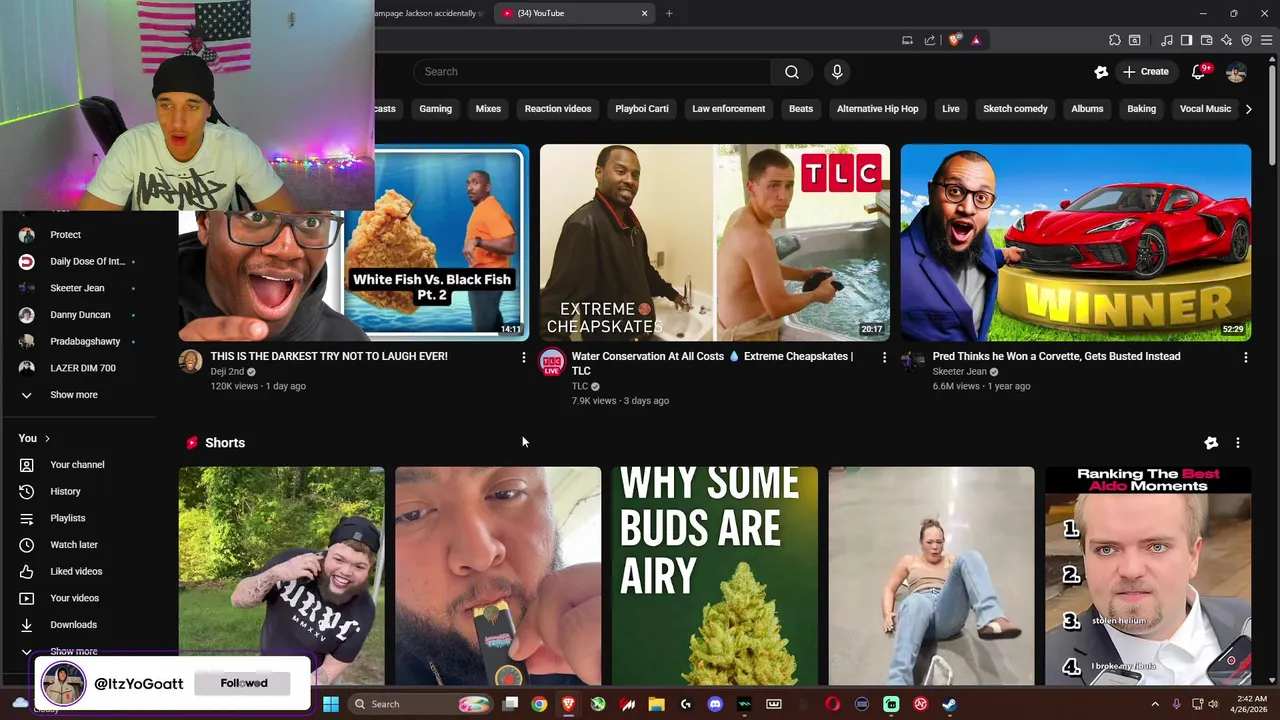Toggle the Brave sidebar panel icon
This screenshot has height=720, width=1280.
tap(1186, 40)
